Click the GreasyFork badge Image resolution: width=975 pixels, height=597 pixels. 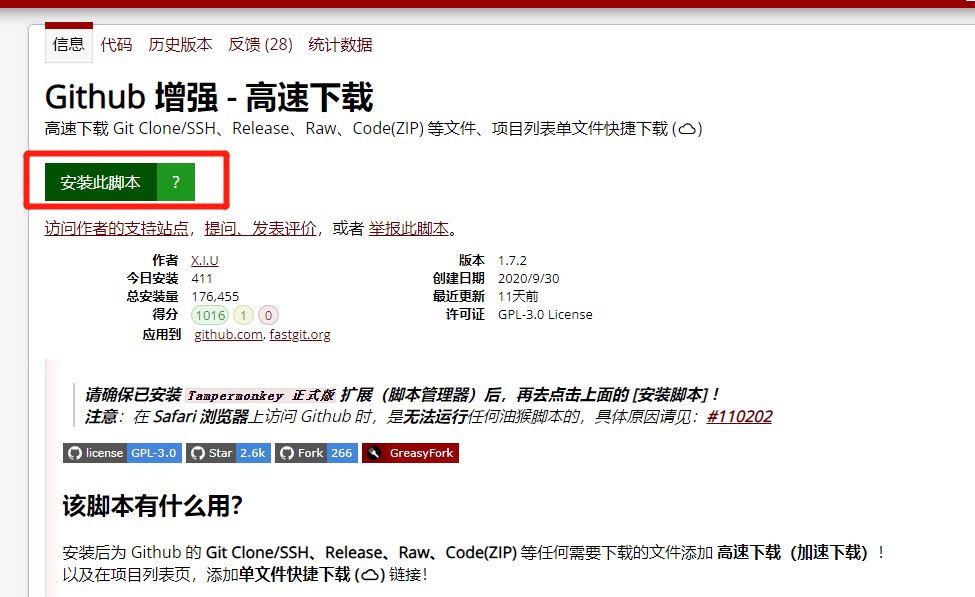410,453
